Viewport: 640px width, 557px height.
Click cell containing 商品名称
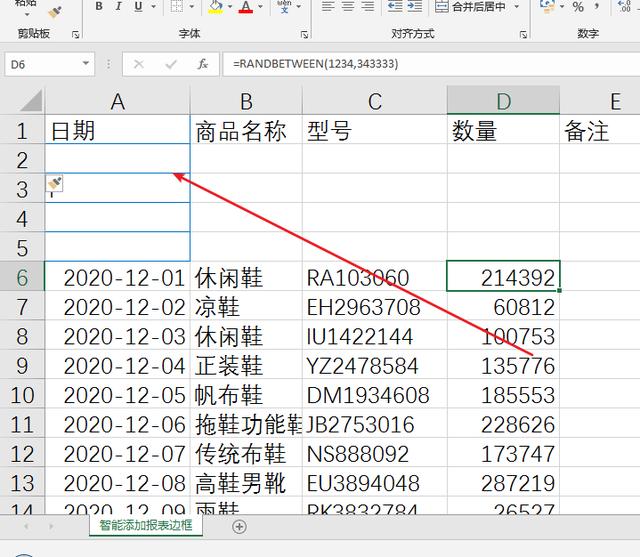pyautogui.click(x=246, y=131)
